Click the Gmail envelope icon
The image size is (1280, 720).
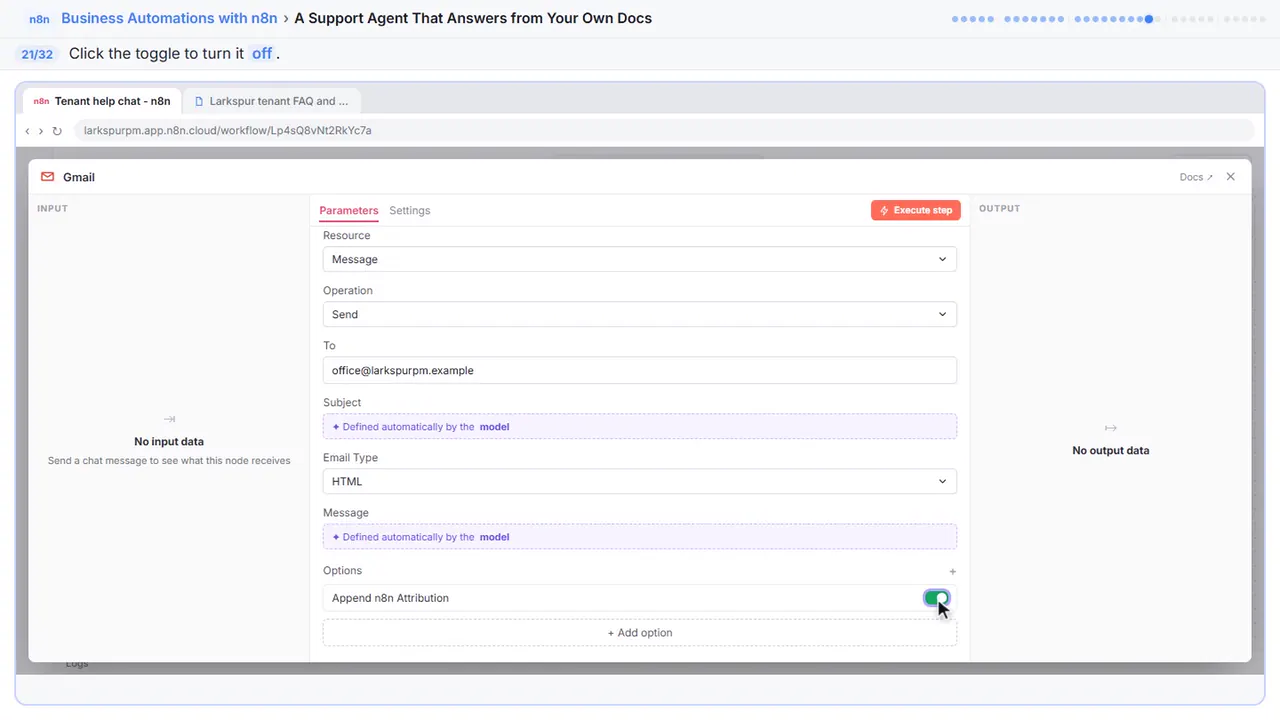(47, 177)
